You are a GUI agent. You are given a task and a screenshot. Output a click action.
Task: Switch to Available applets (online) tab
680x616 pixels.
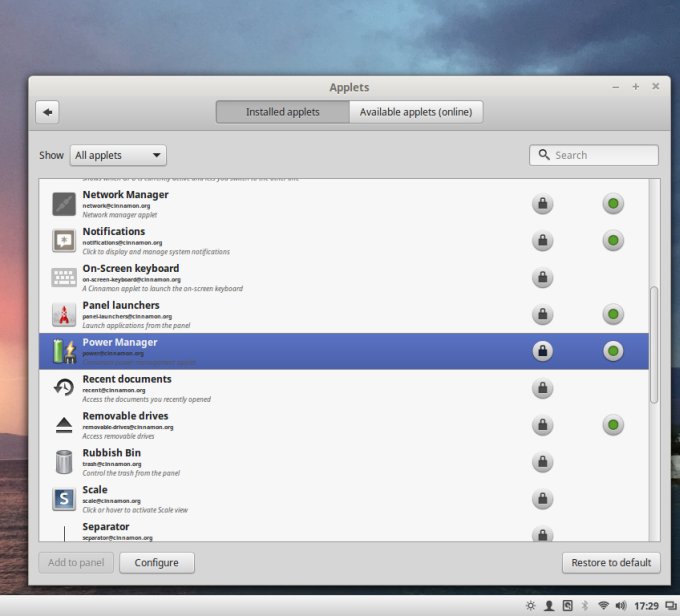(x=416, y=112)
